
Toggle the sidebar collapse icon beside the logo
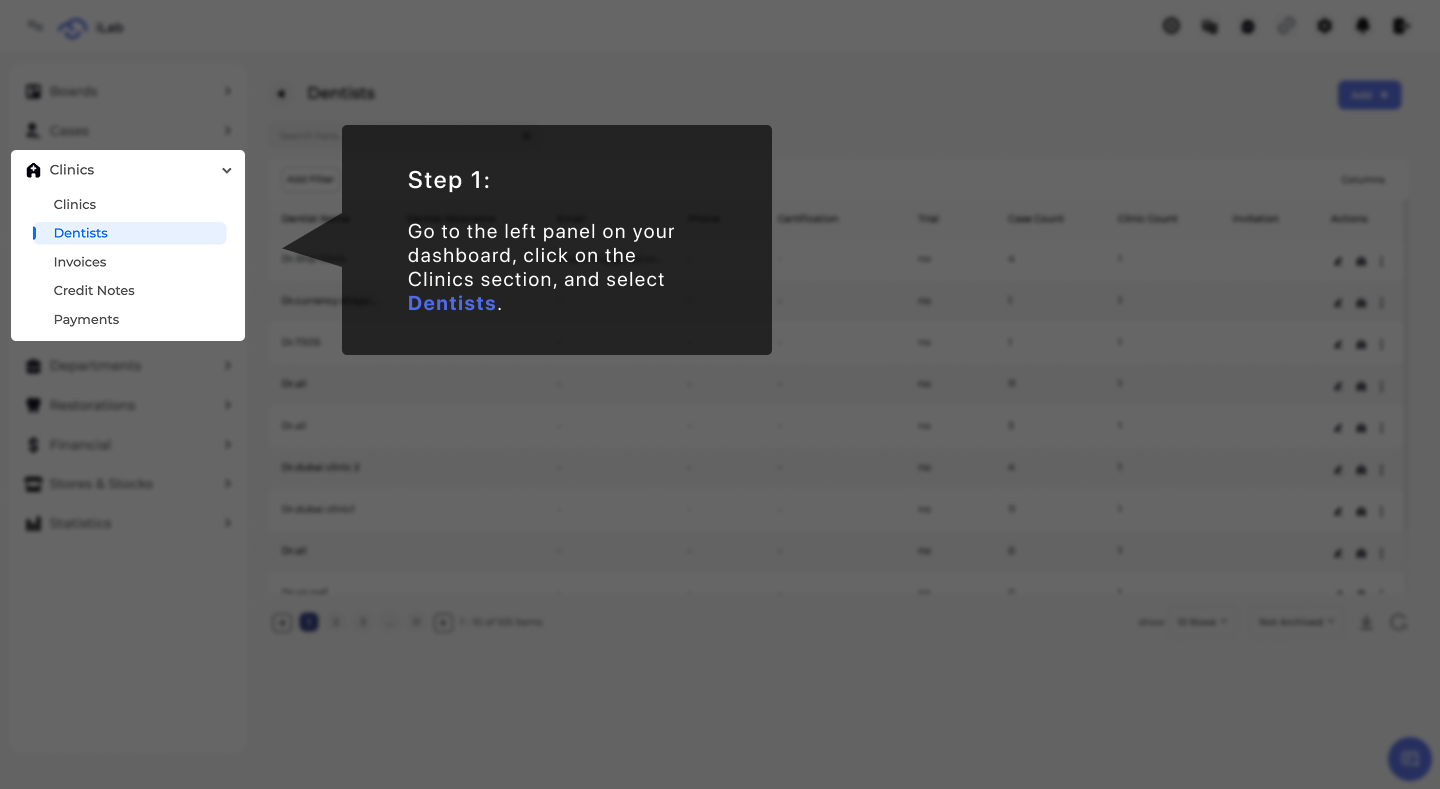pos(35,26)
